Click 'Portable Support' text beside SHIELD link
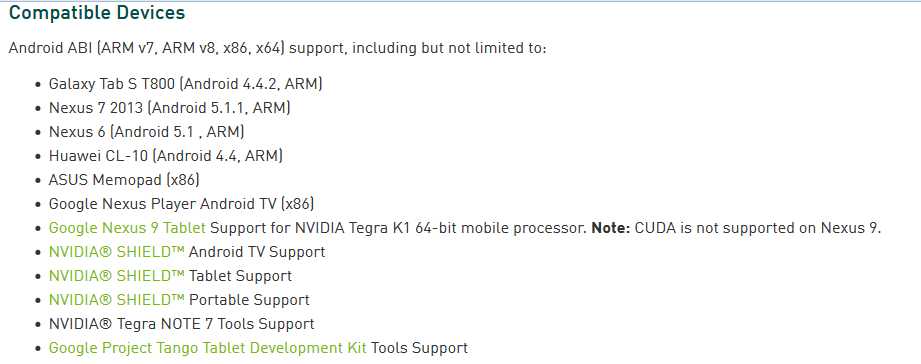 click(249, 300)
